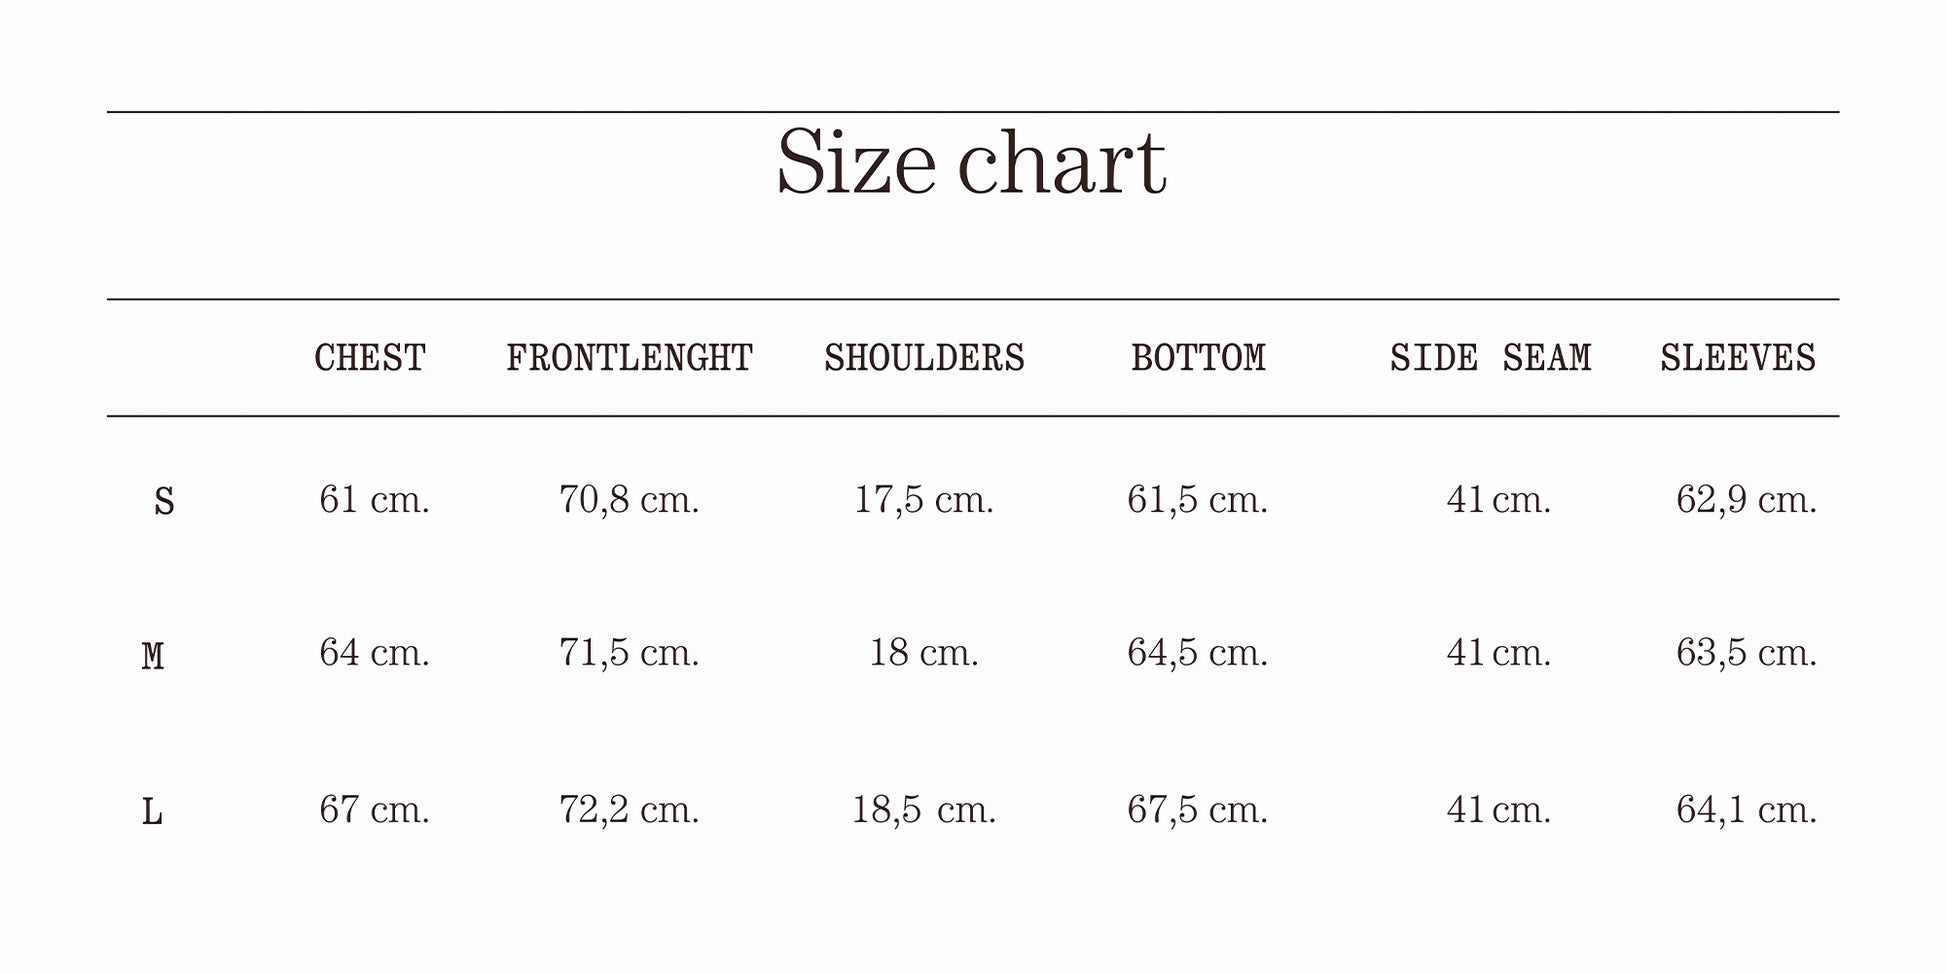Select the CHEST column header

tap(370, 358)
